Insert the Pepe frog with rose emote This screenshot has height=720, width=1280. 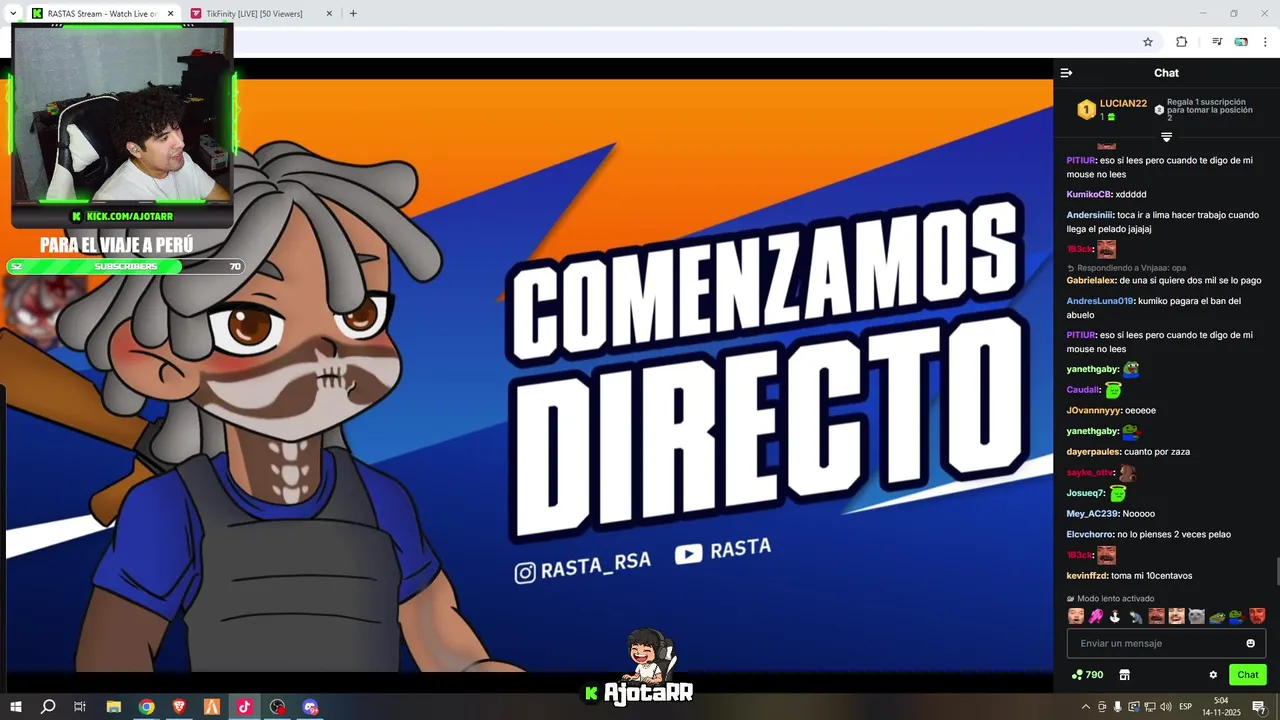click(1237, 616)
